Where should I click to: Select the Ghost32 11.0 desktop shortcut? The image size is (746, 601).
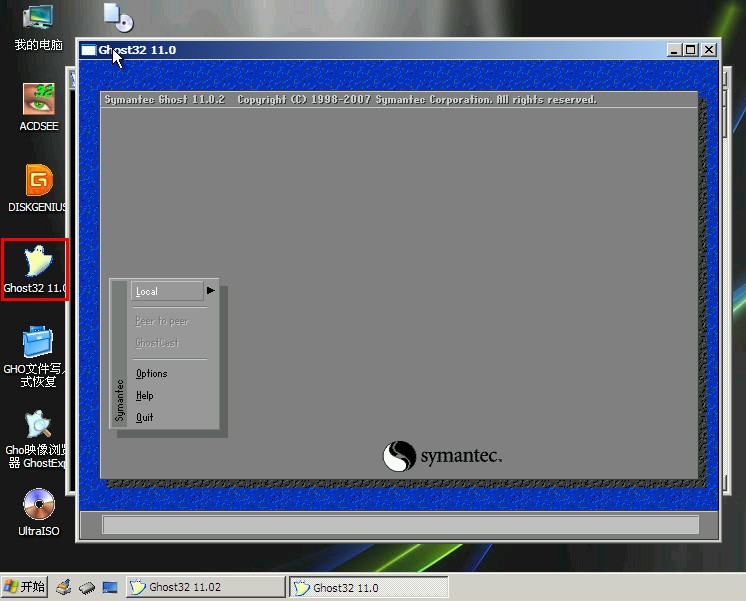35,269
